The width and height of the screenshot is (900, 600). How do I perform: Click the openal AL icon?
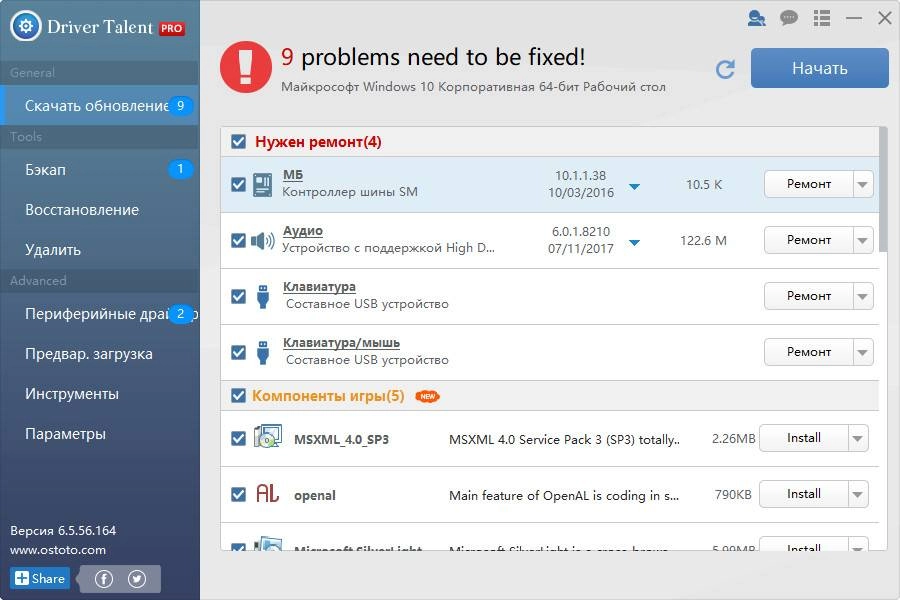(267, 493)
